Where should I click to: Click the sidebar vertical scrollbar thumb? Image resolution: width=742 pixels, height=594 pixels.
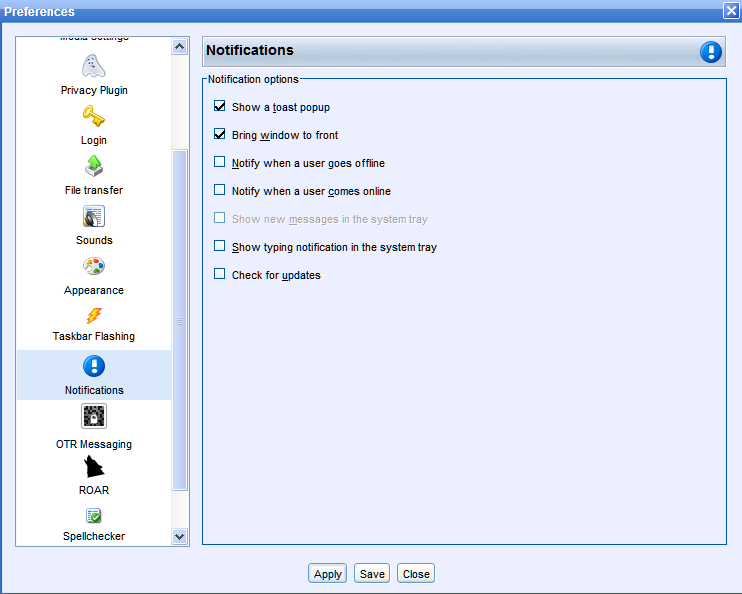coord(179,320)
